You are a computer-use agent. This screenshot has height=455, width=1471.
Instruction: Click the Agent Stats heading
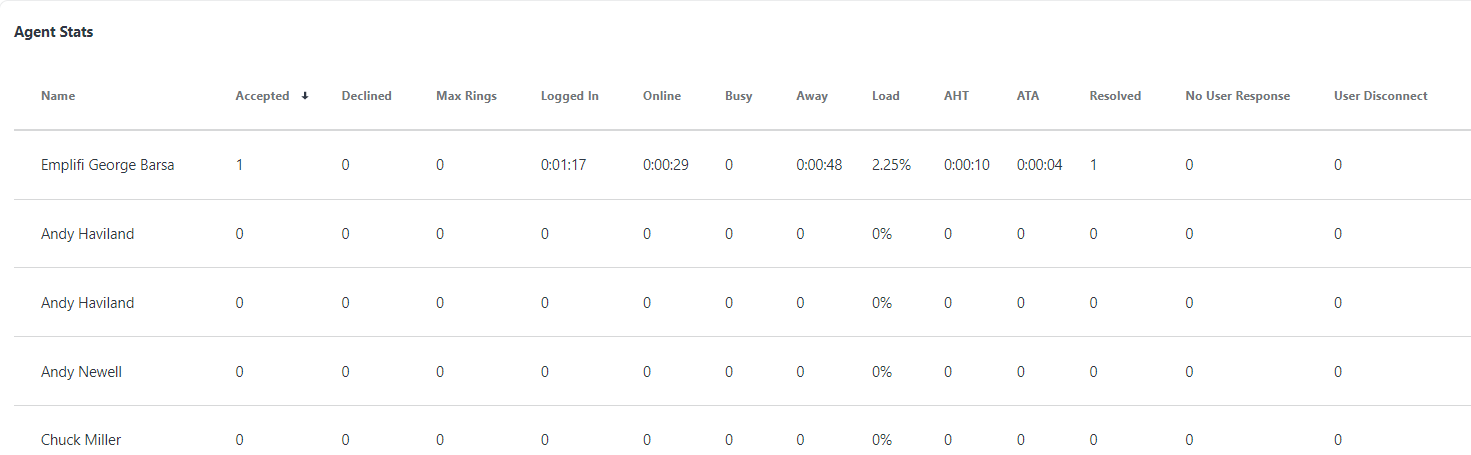pyautogui.click(x=54, y=32)
